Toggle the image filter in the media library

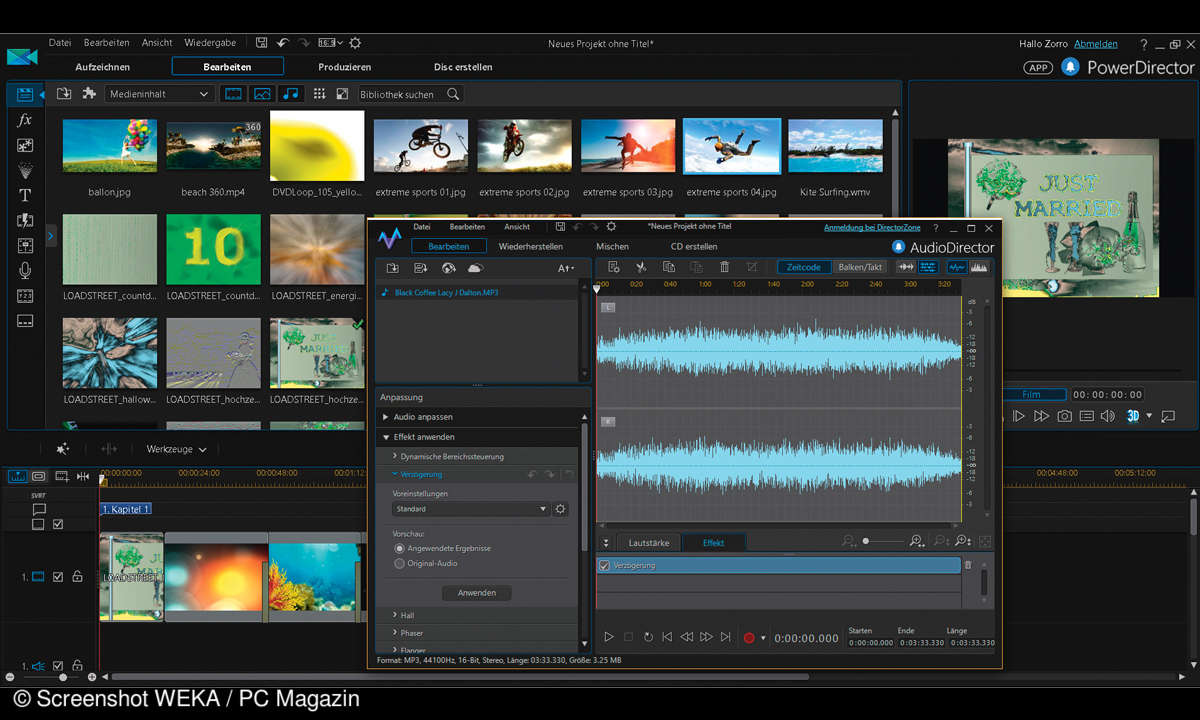[262, 94]
